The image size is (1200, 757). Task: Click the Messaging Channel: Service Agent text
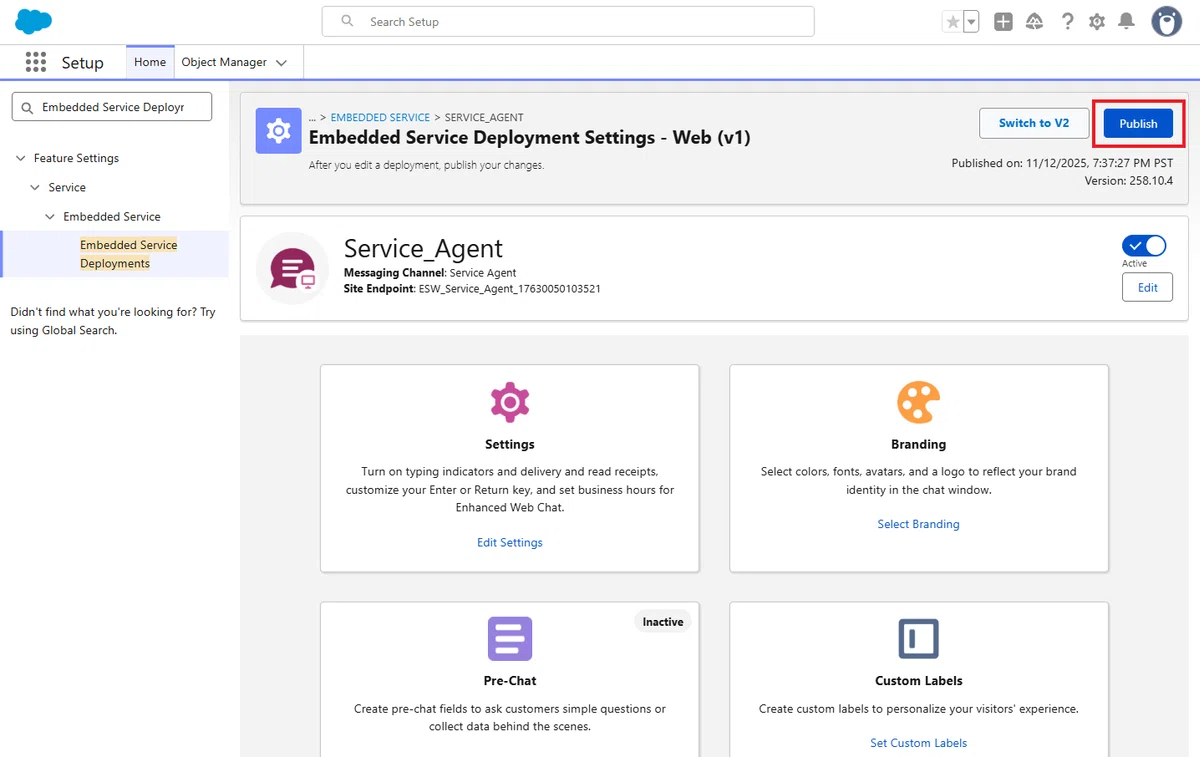point(430,273)
